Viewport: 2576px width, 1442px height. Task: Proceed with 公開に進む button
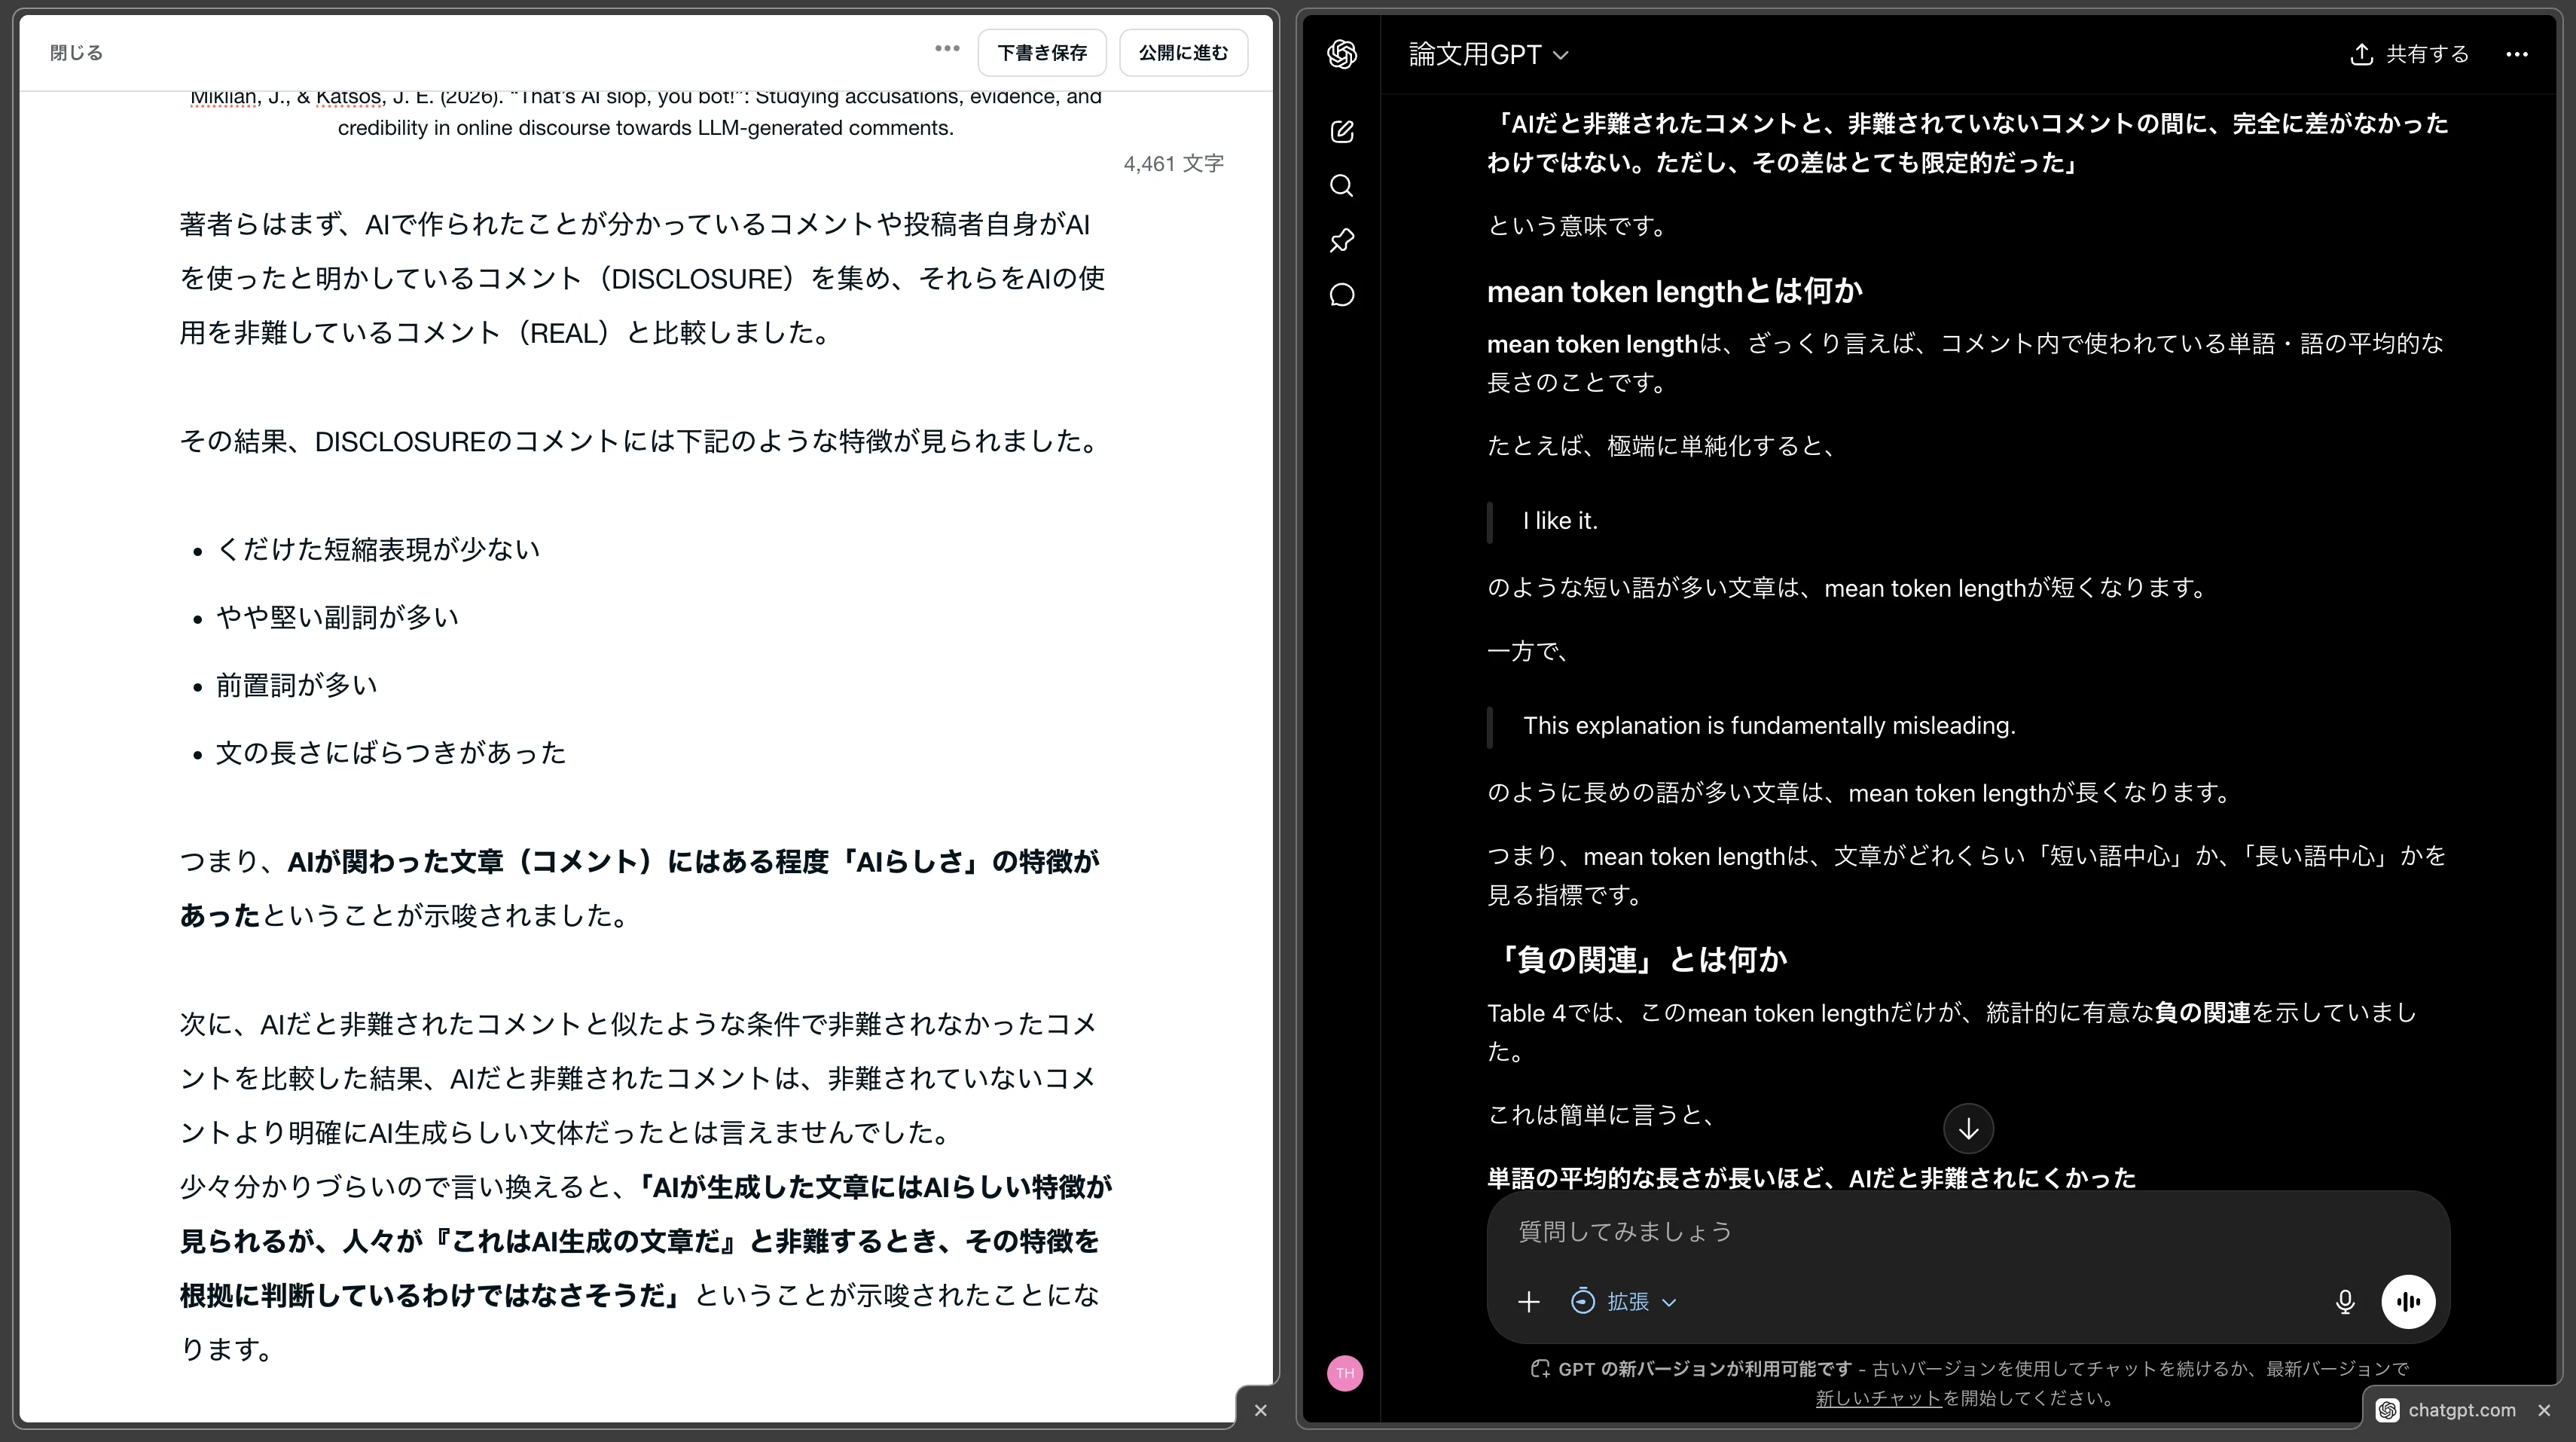[x=1183, y=53]
